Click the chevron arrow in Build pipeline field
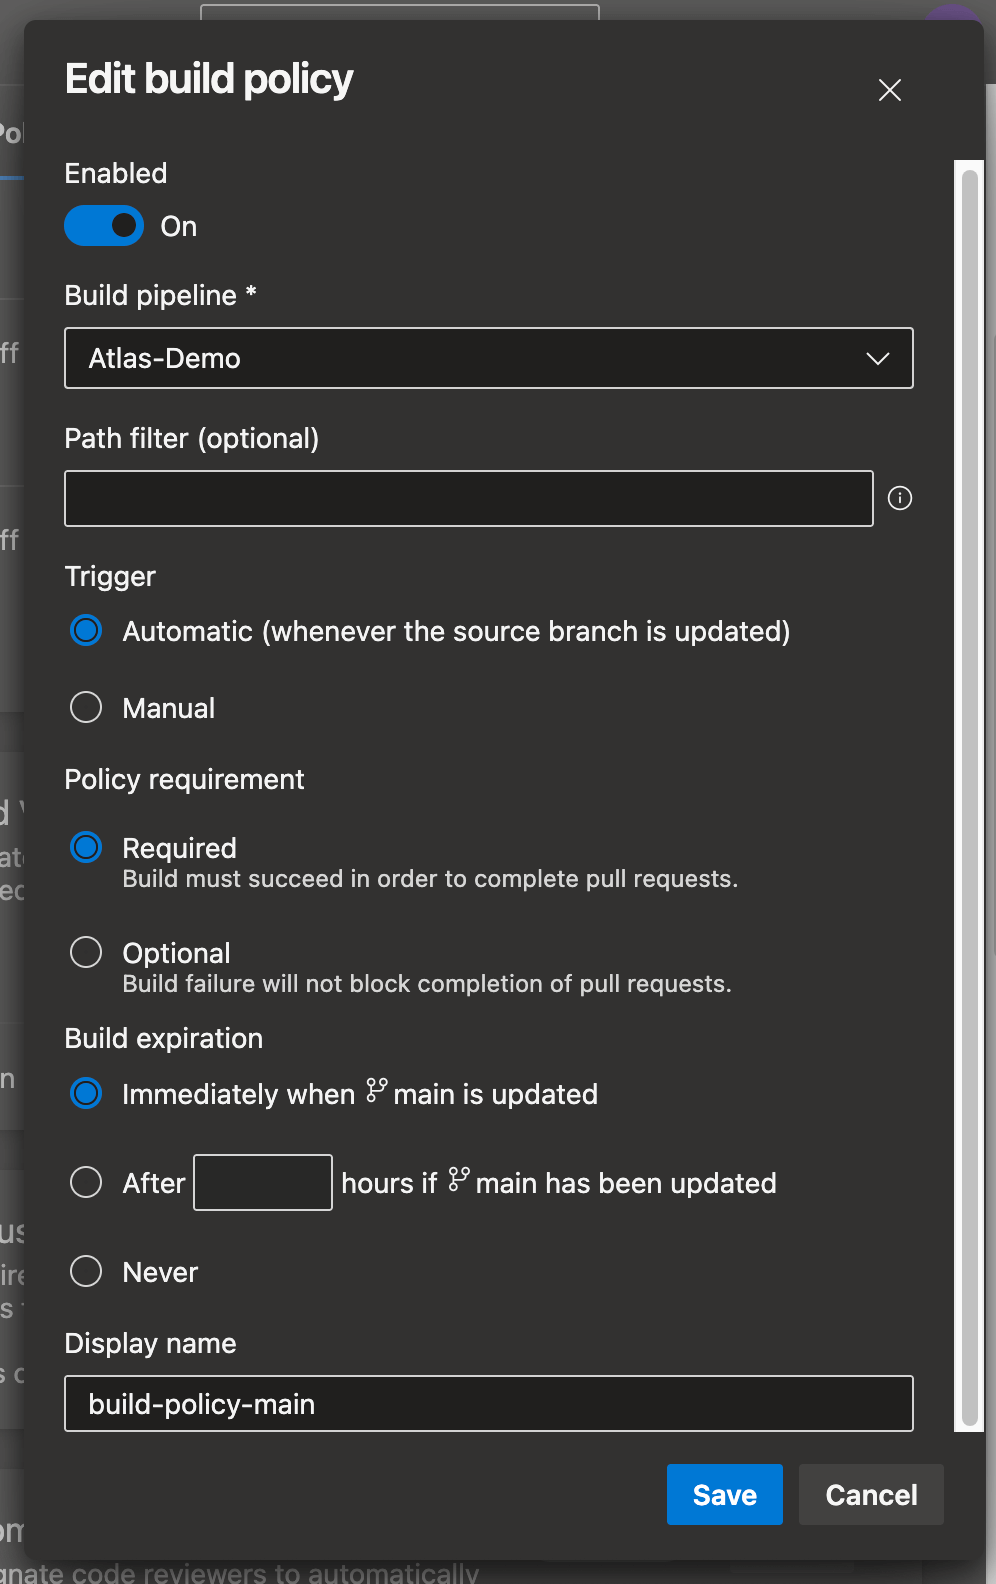The height and width of the screenshot is (1584, 996). pyautogui.click(x=877, y=359)
